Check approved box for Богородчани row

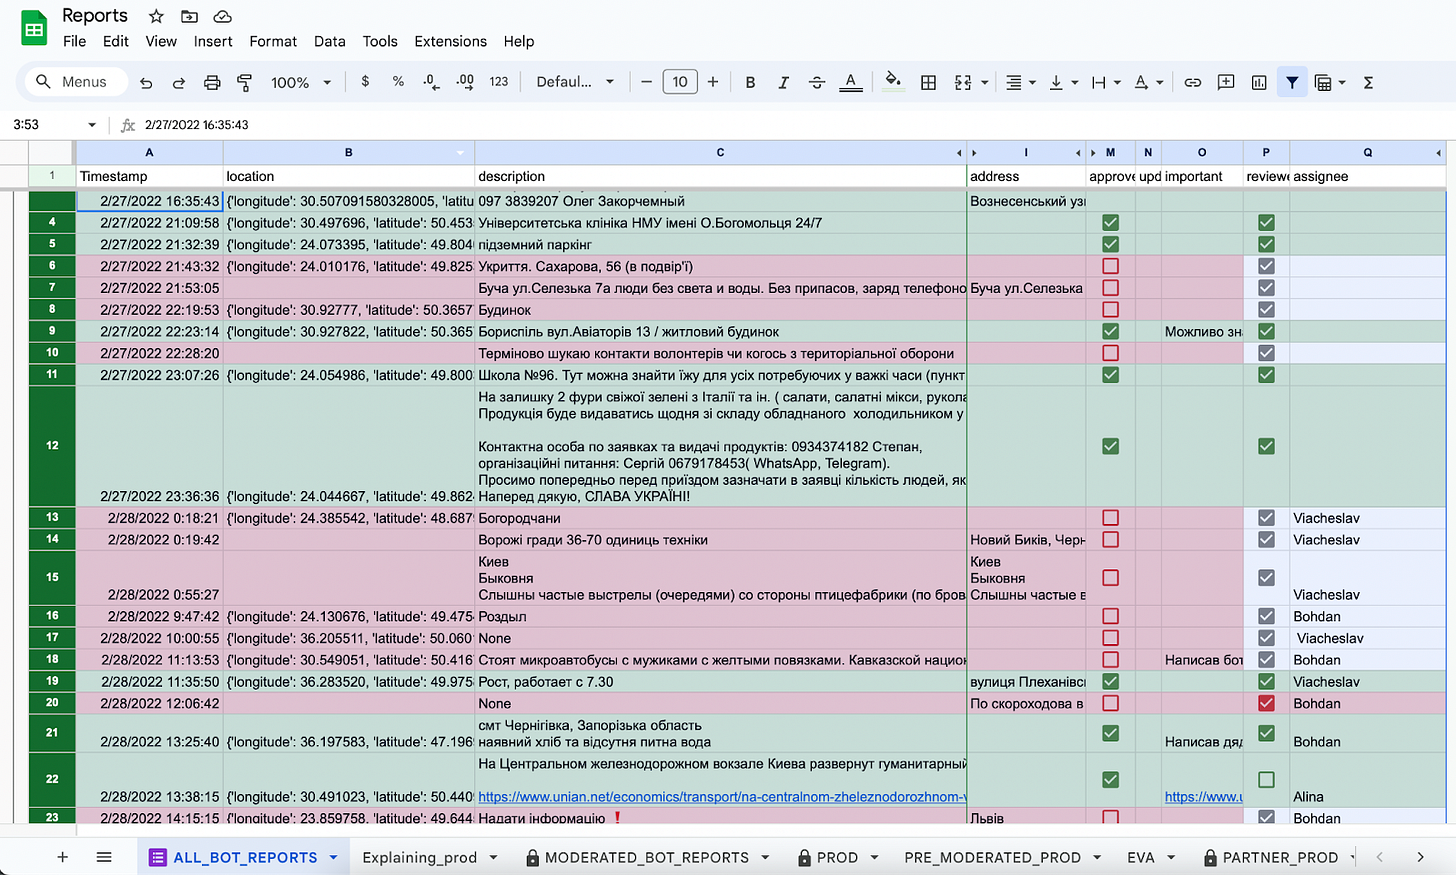(1110, 518)
